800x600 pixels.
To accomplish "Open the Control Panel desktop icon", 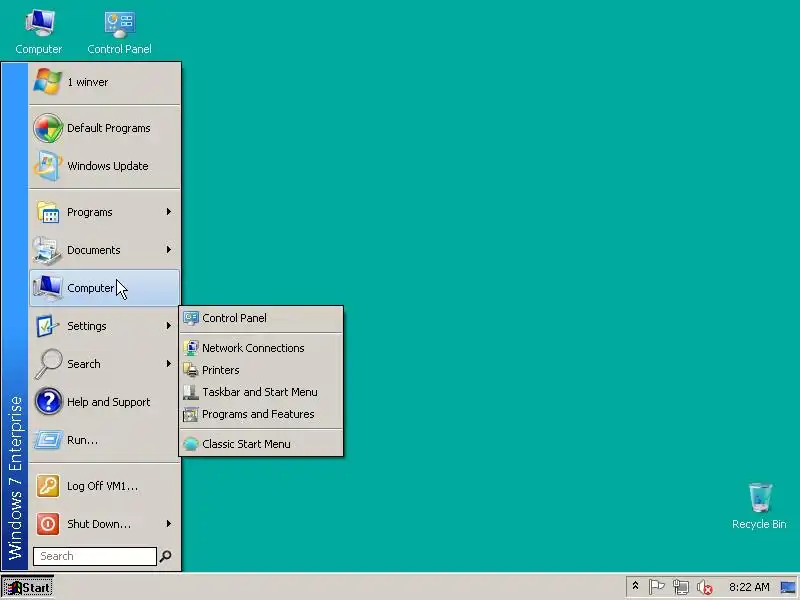I will pyautogui.click(x=119, y=32).
